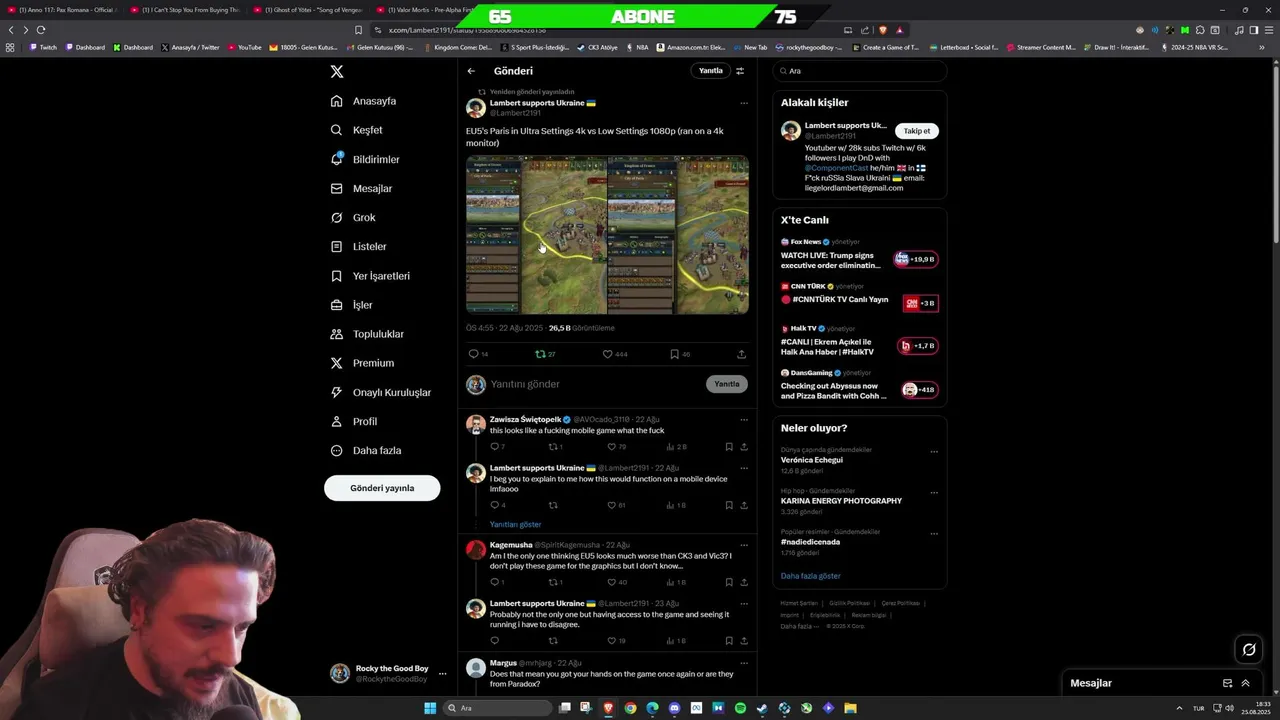Open the YouTube bookmark in bookmarks bar
Screen dimensions: 1280x720
click(x=244, y=47)
